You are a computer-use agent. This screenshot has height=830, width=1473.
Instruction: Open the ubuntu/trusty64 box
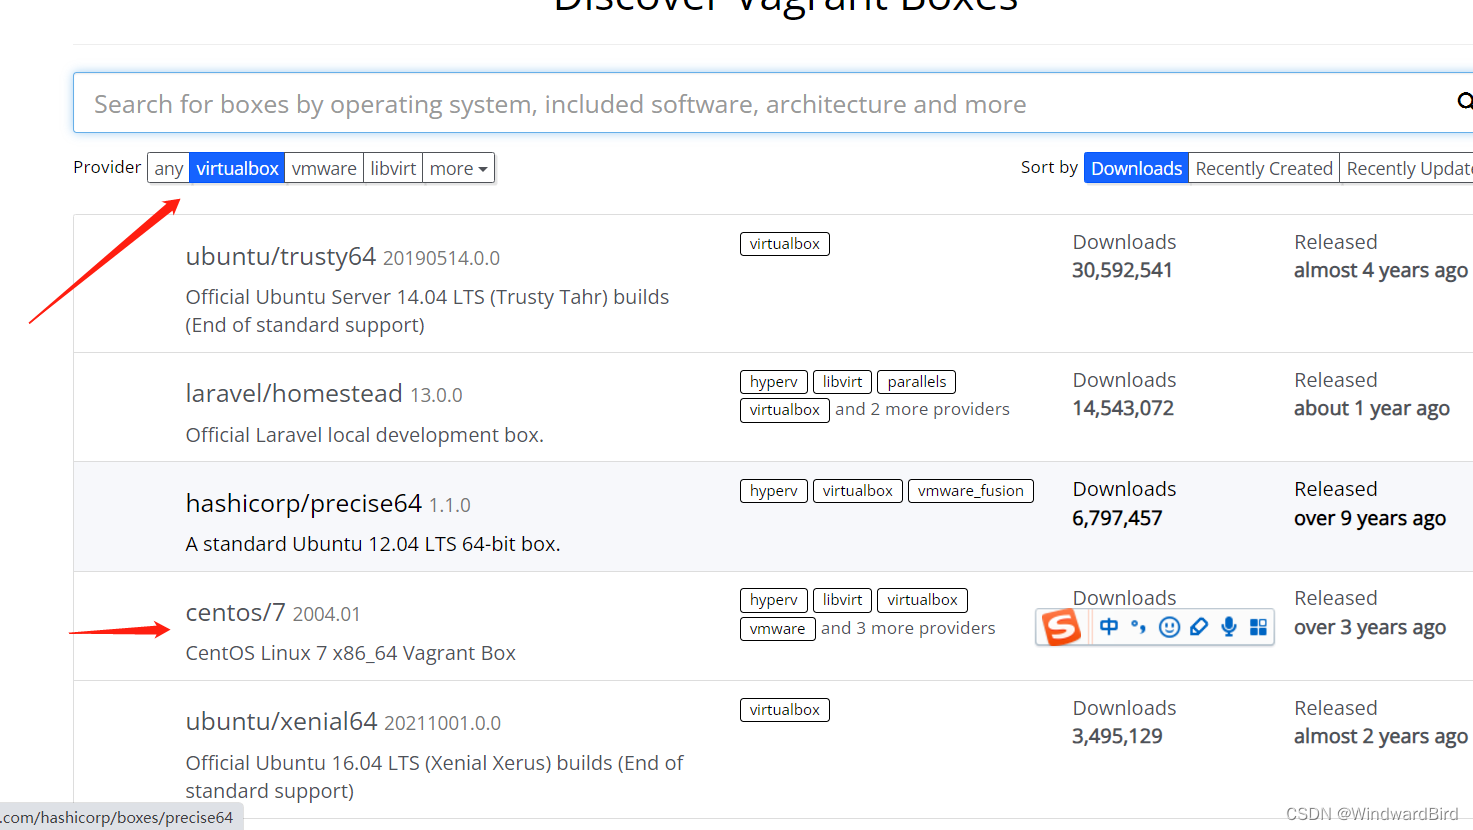click(281, 257)
